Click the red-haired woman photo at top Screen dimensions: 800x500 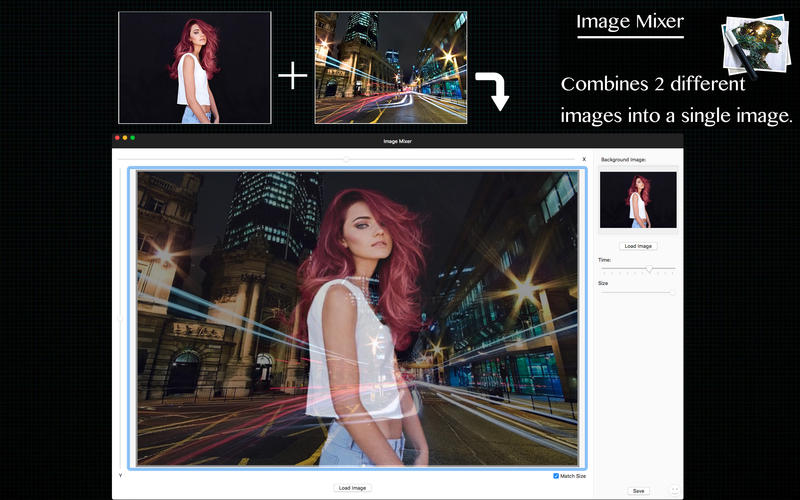pos(195,67)
